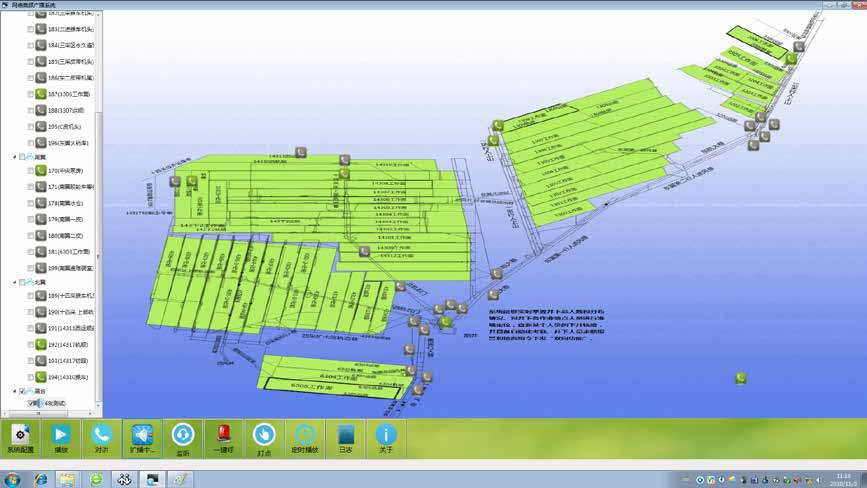Viewport: 867px width, 488px height.
Task: Click the device tree vertical scrollbar
Action: click(x=99, y=257)
